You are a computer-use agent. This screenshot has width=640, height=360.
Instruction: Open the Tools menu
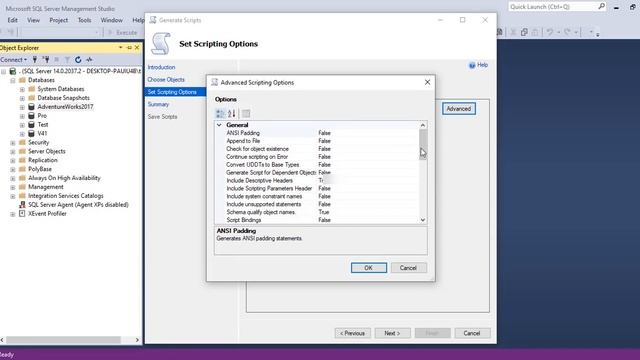[84, 20]
